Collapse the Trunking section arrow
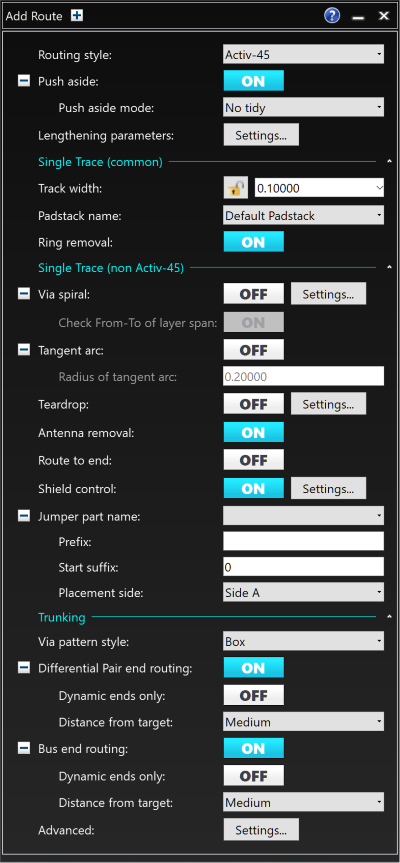 pos(390,617)
